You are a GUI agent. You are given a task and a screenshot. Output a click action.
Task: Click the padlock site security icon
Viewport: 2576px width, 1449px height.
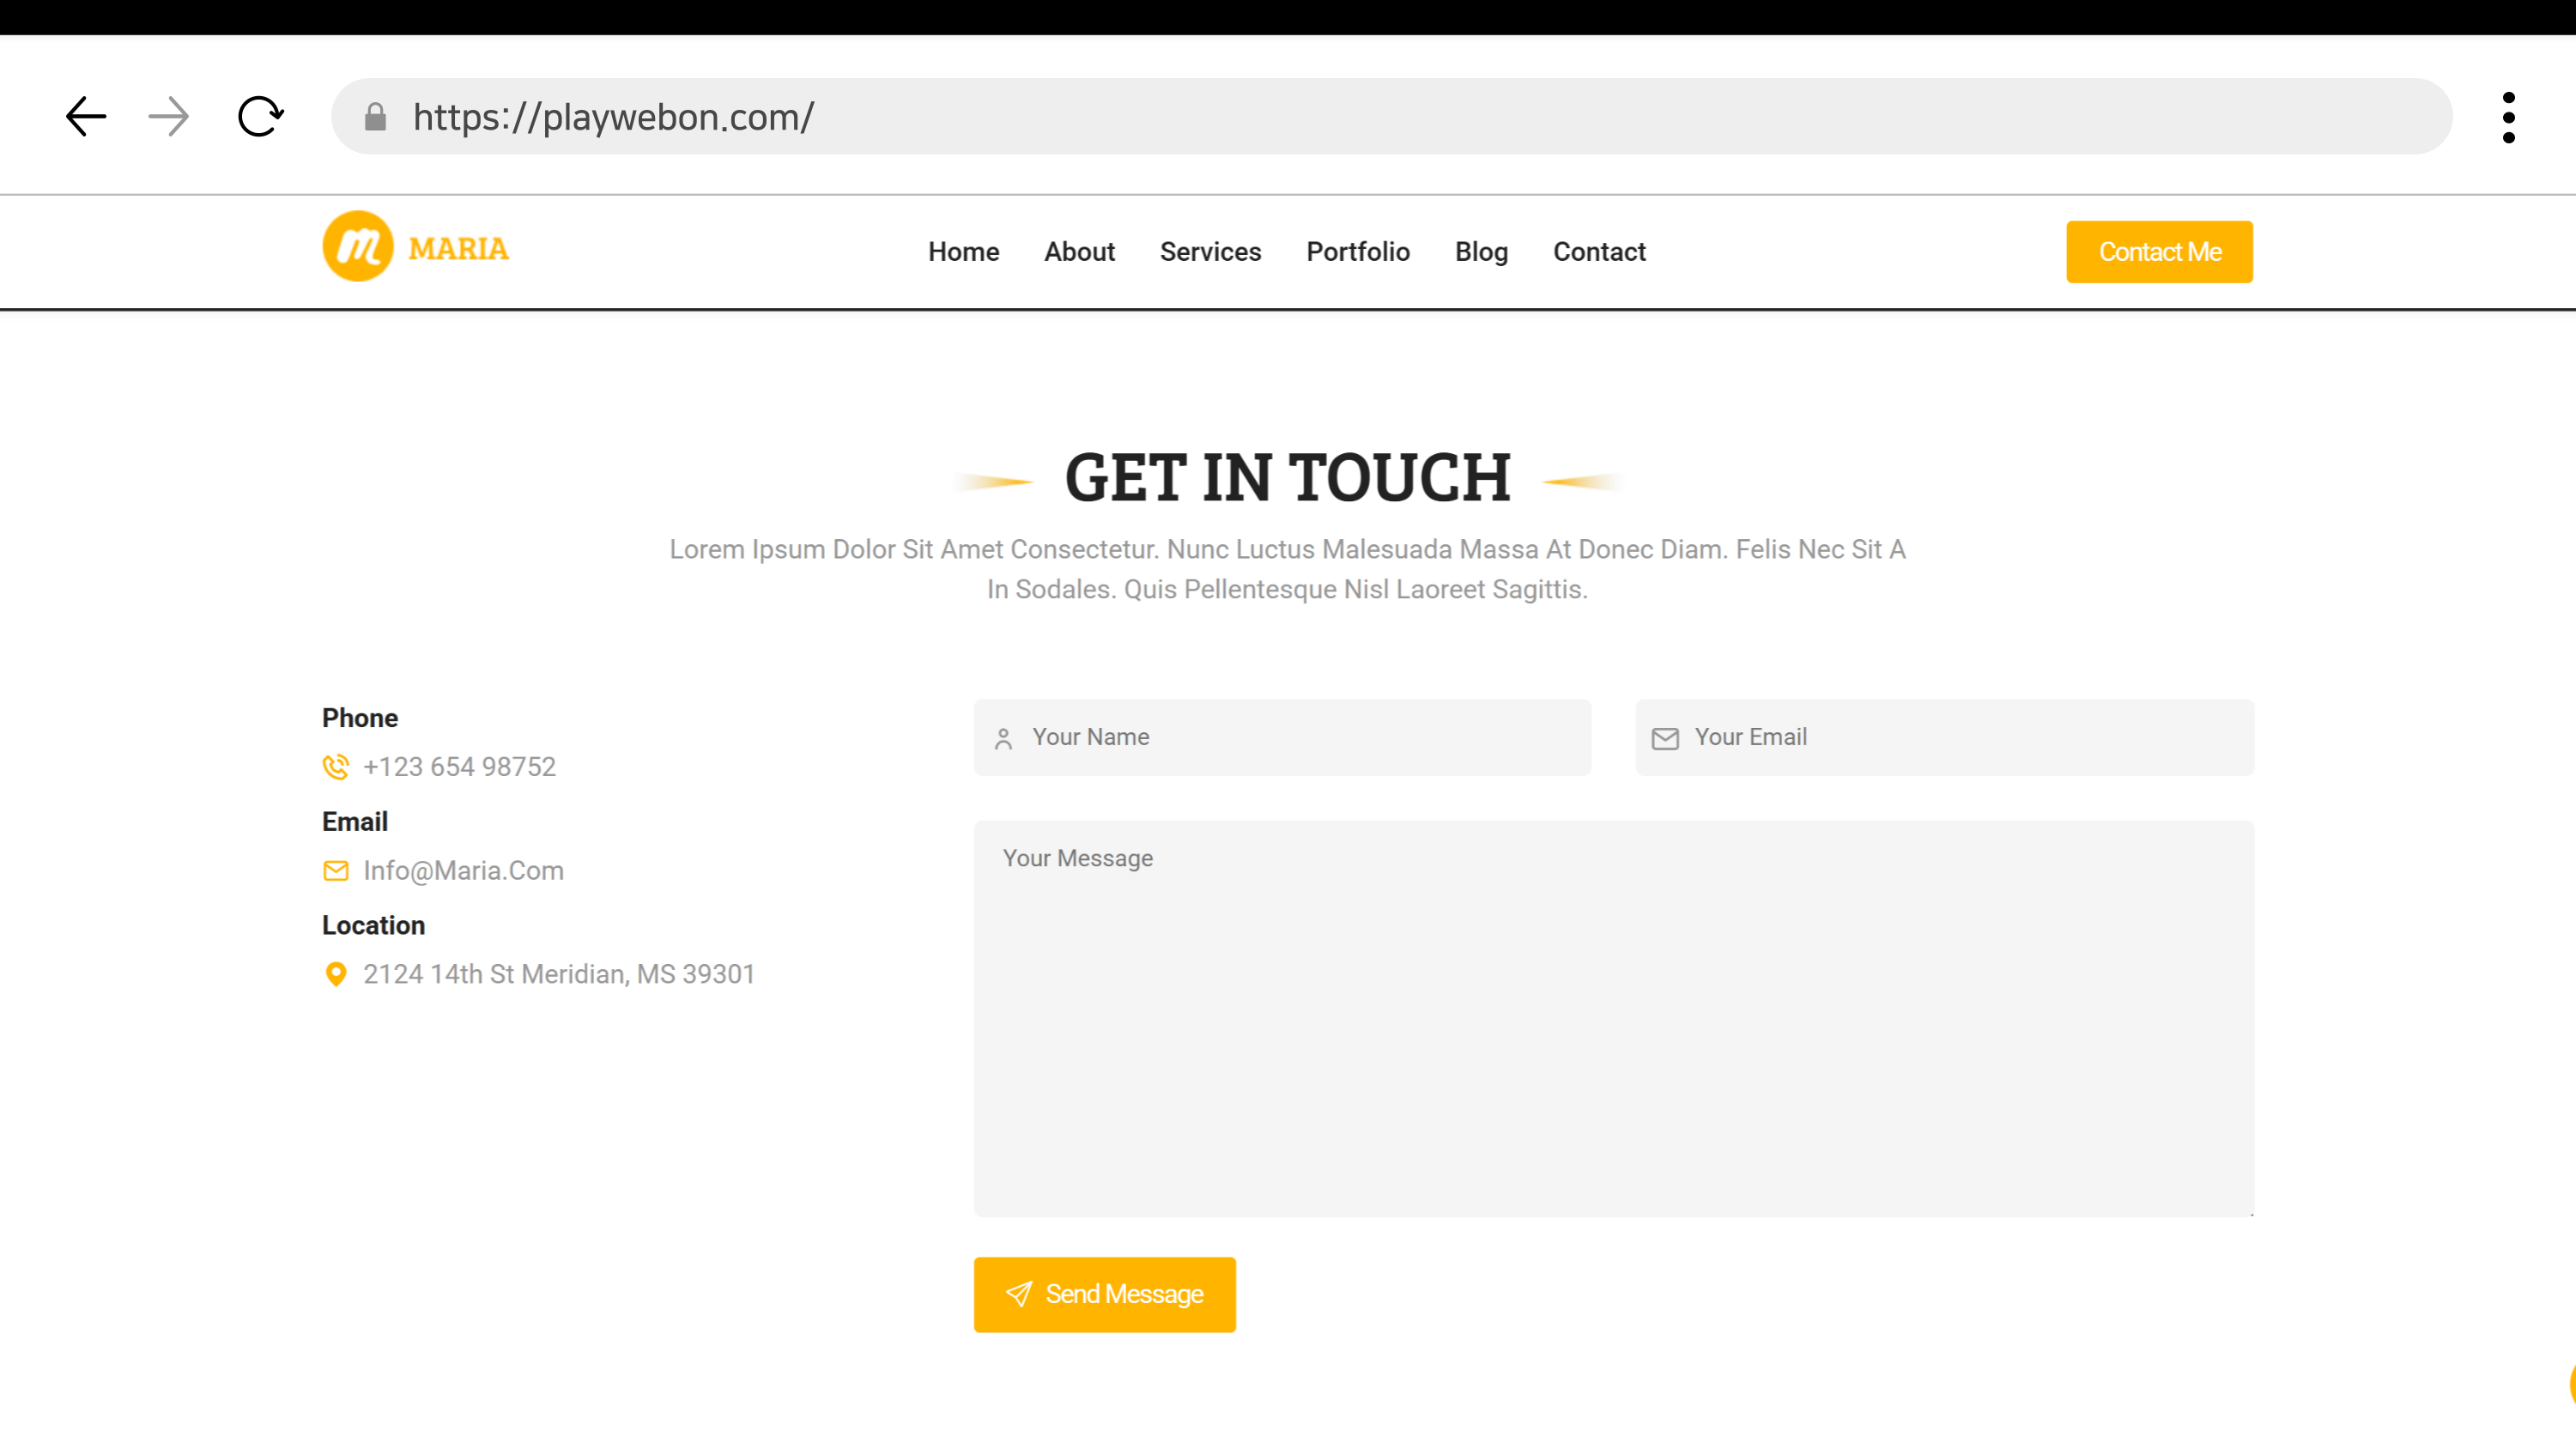375,117
